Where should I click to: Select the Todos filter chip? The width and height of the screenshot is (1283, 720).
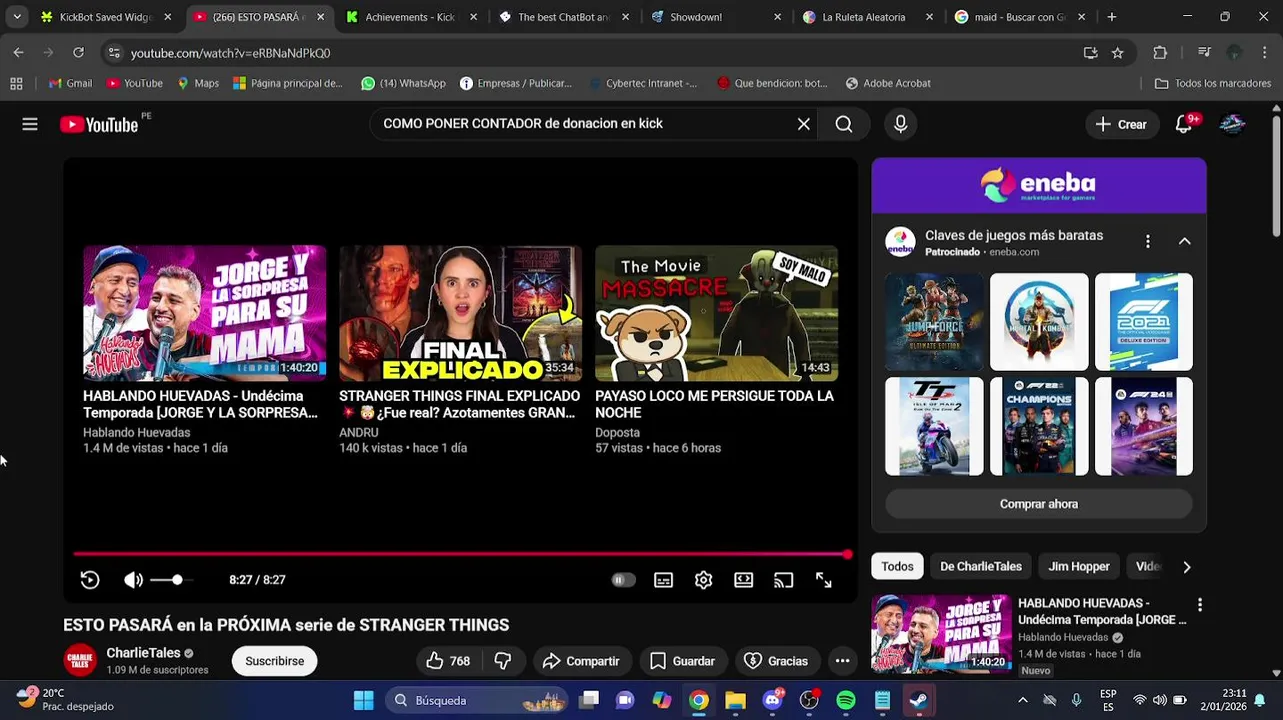click(897, 566)
